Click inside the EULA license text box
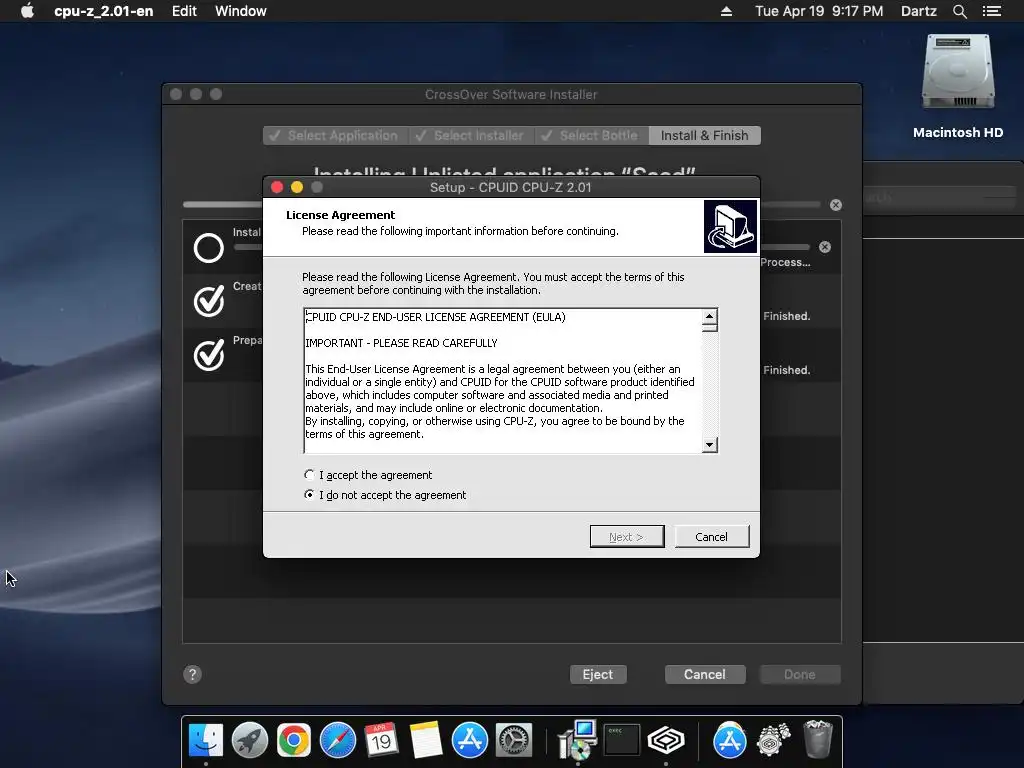 503,381
